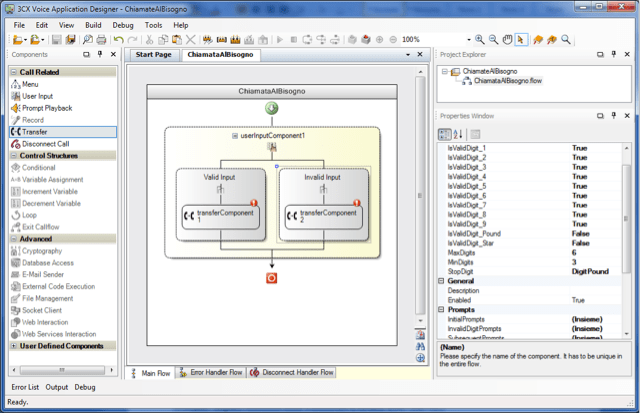This screenshot has height=414, width=640.
Task: Select the Increment Variable component
Action: (44, 191)
